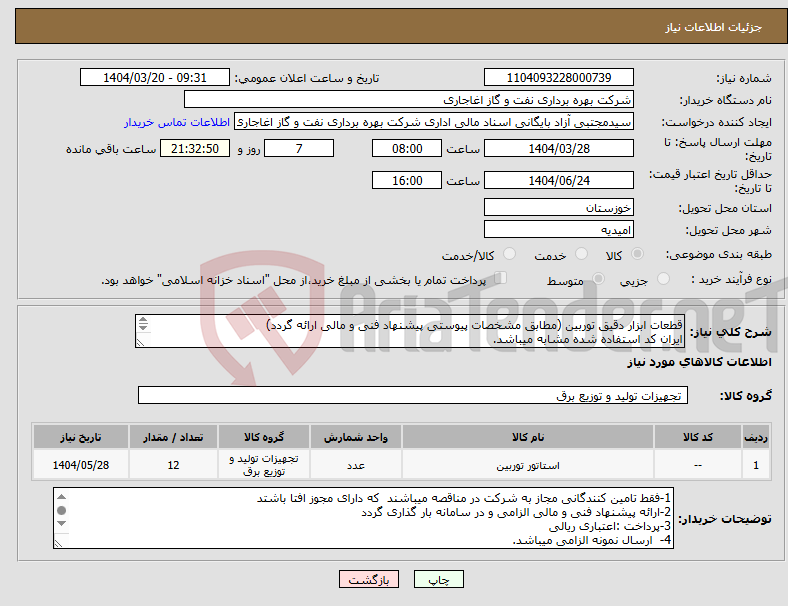The image size is (788, 606).
Task: Select the جزیی purchase type radio
Action: click(x=663, y=278)
